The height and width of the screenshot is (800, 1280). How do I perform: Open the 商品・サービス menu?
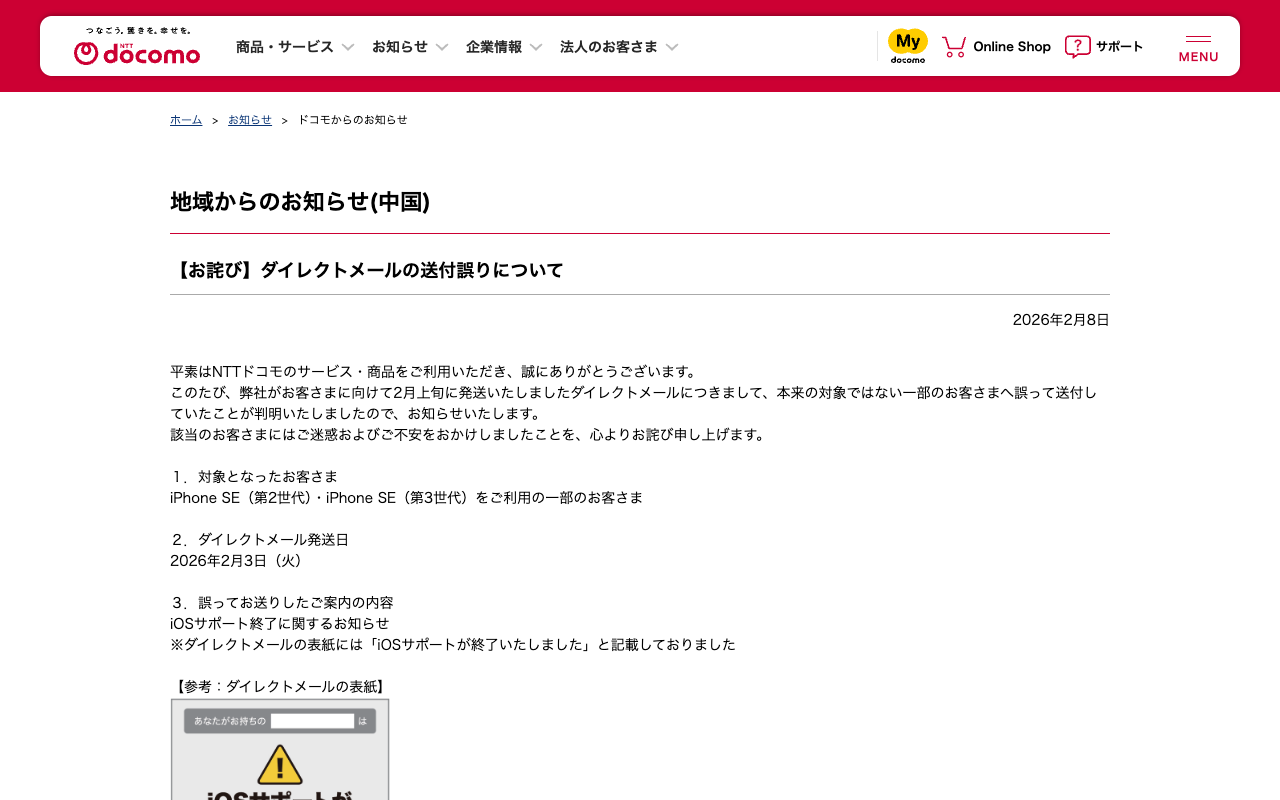[285, 47]
